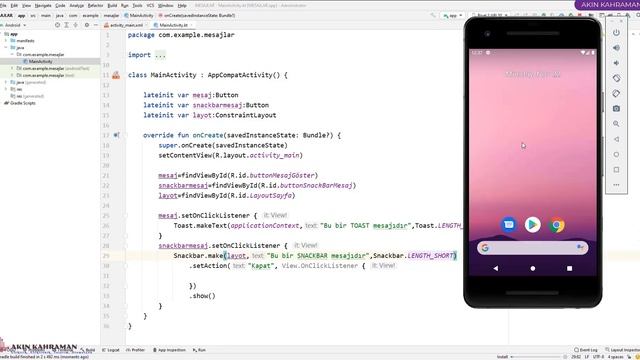Expand the java (generated) folder
This screenshot has height=360, width=640.
tap(6, 82)
